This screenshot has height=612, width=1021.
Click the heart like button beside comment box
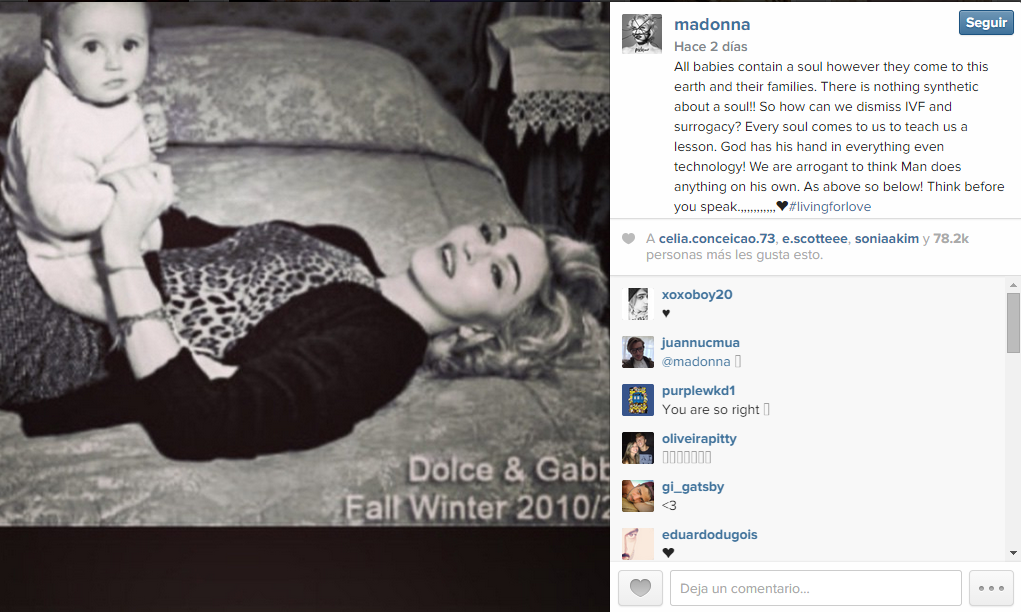click(640, 588)
